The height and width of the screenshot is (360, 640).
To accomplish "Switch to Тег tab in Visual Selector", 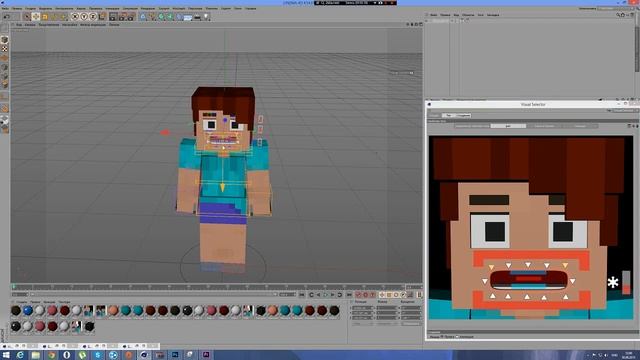I will [449, 116].
